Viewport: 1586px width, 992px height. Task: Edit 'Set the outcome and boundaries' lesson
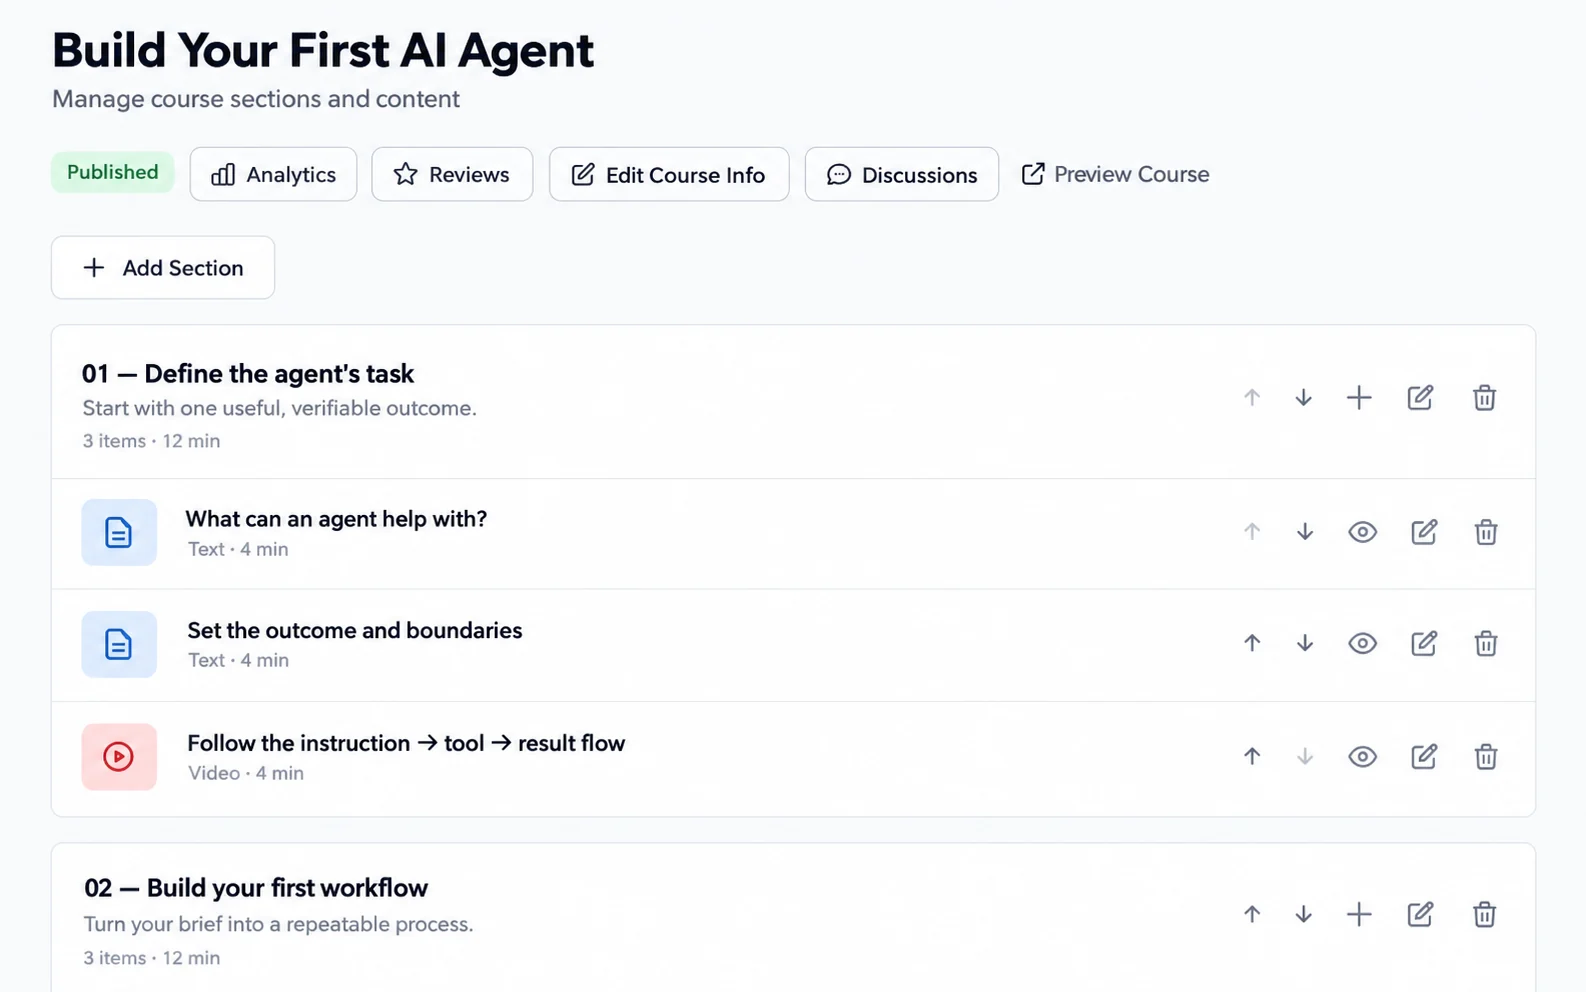1424,643
